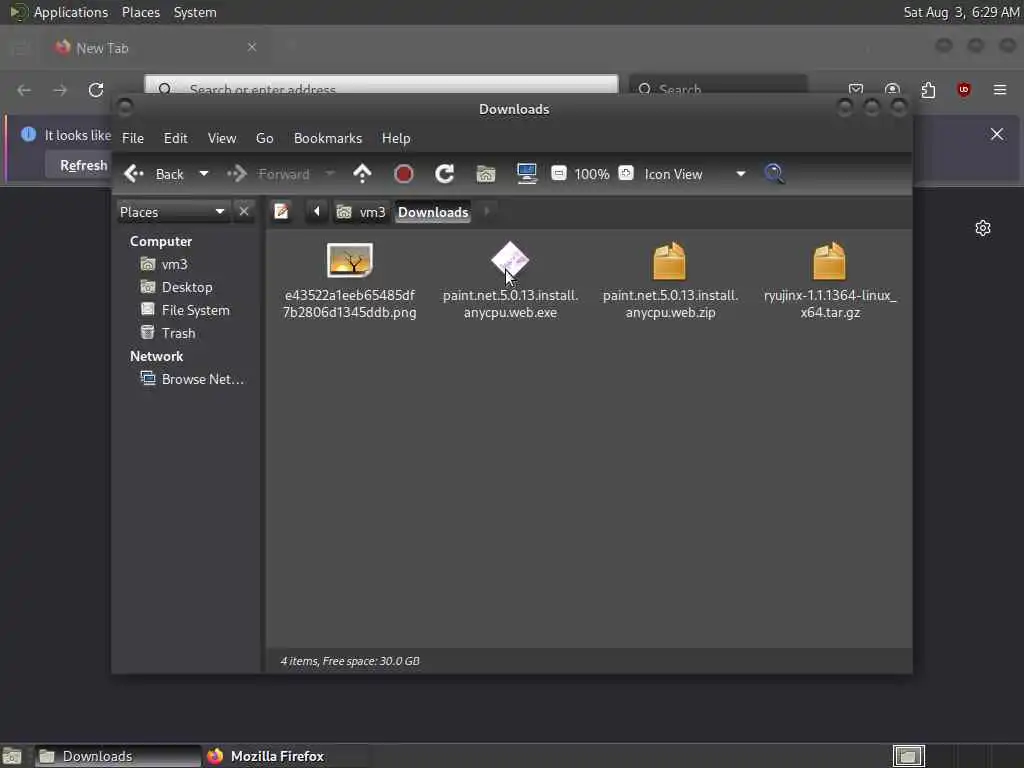Open Trash in the sidebar
1024x768 pixels.
point(178,333)
